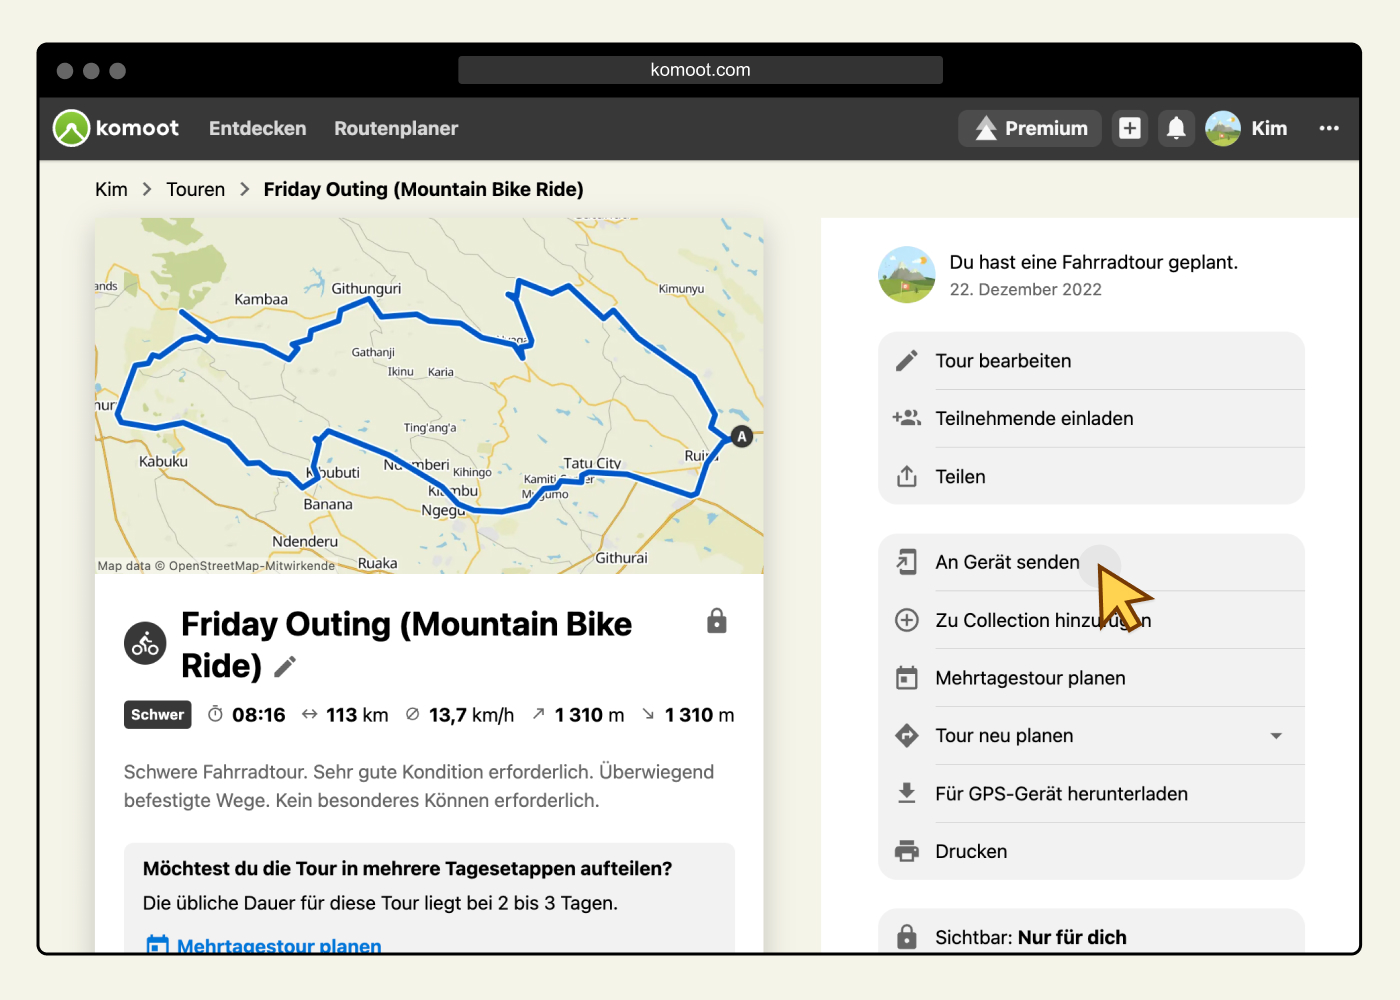This screenshot has height=1000, width=1400.
Task: Open the Kim profile name menu
Action: coord(1269,128)
